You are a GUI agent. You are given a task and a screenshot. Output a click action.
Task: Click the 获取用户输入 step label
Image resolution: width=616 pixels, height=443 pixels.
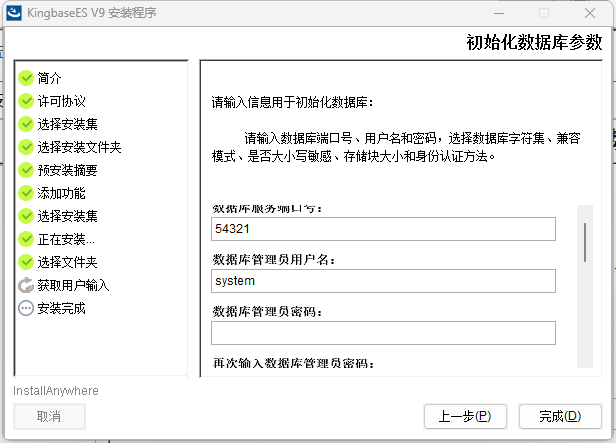pyautogui.click(x=73, y=285)
